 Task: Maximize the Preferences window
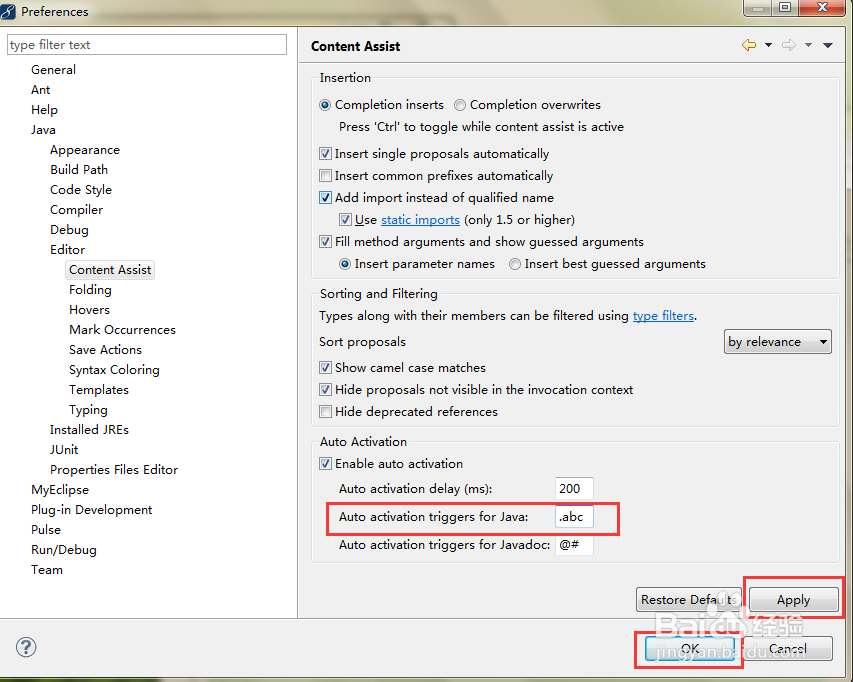pyautogui.click(x=784, y=7)
